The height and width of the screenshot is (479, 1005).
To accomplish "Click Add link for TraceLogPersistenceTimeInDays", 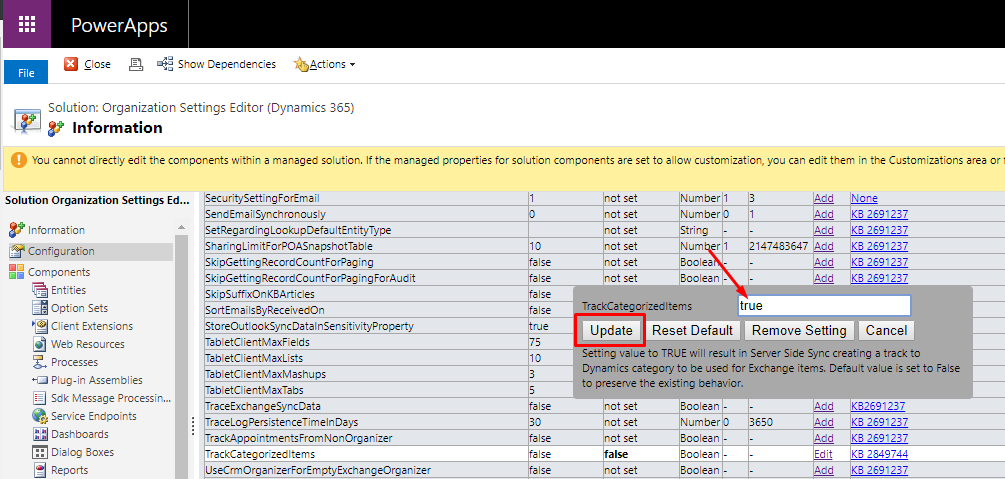I will [824, 422].
